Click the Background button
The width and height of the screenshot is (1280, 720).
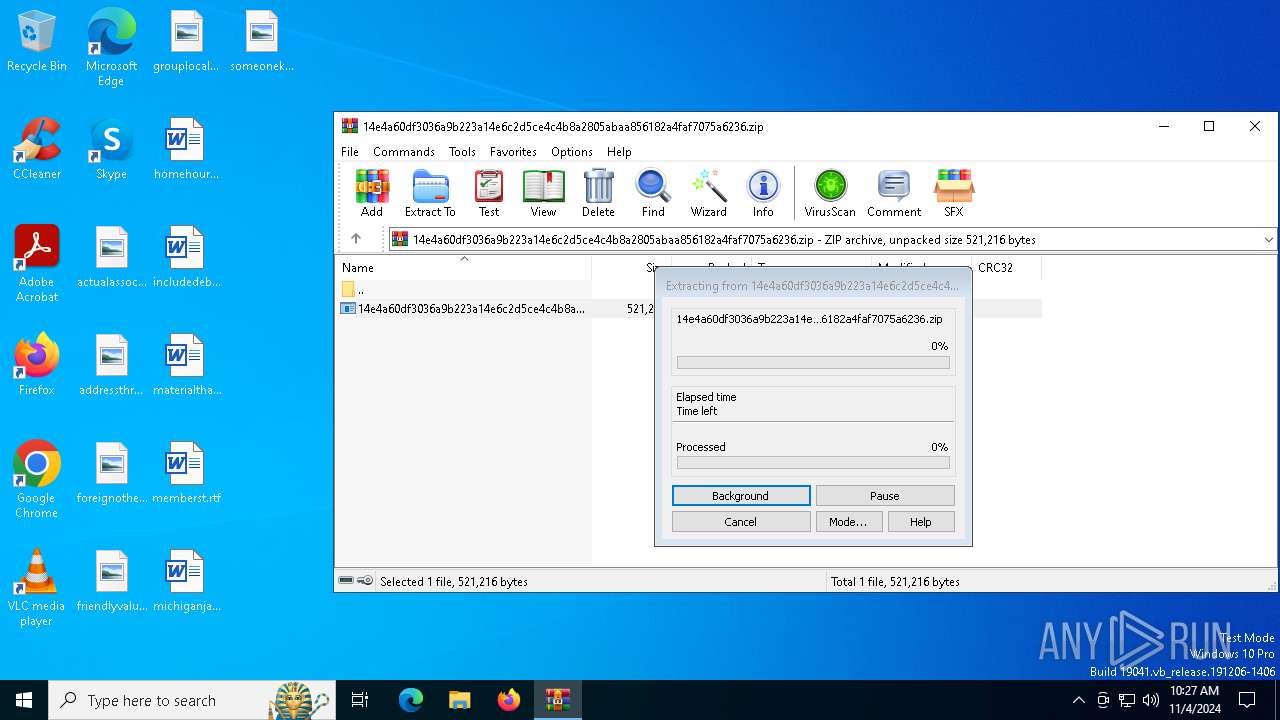pyautogui.click(x=741, y=496)
